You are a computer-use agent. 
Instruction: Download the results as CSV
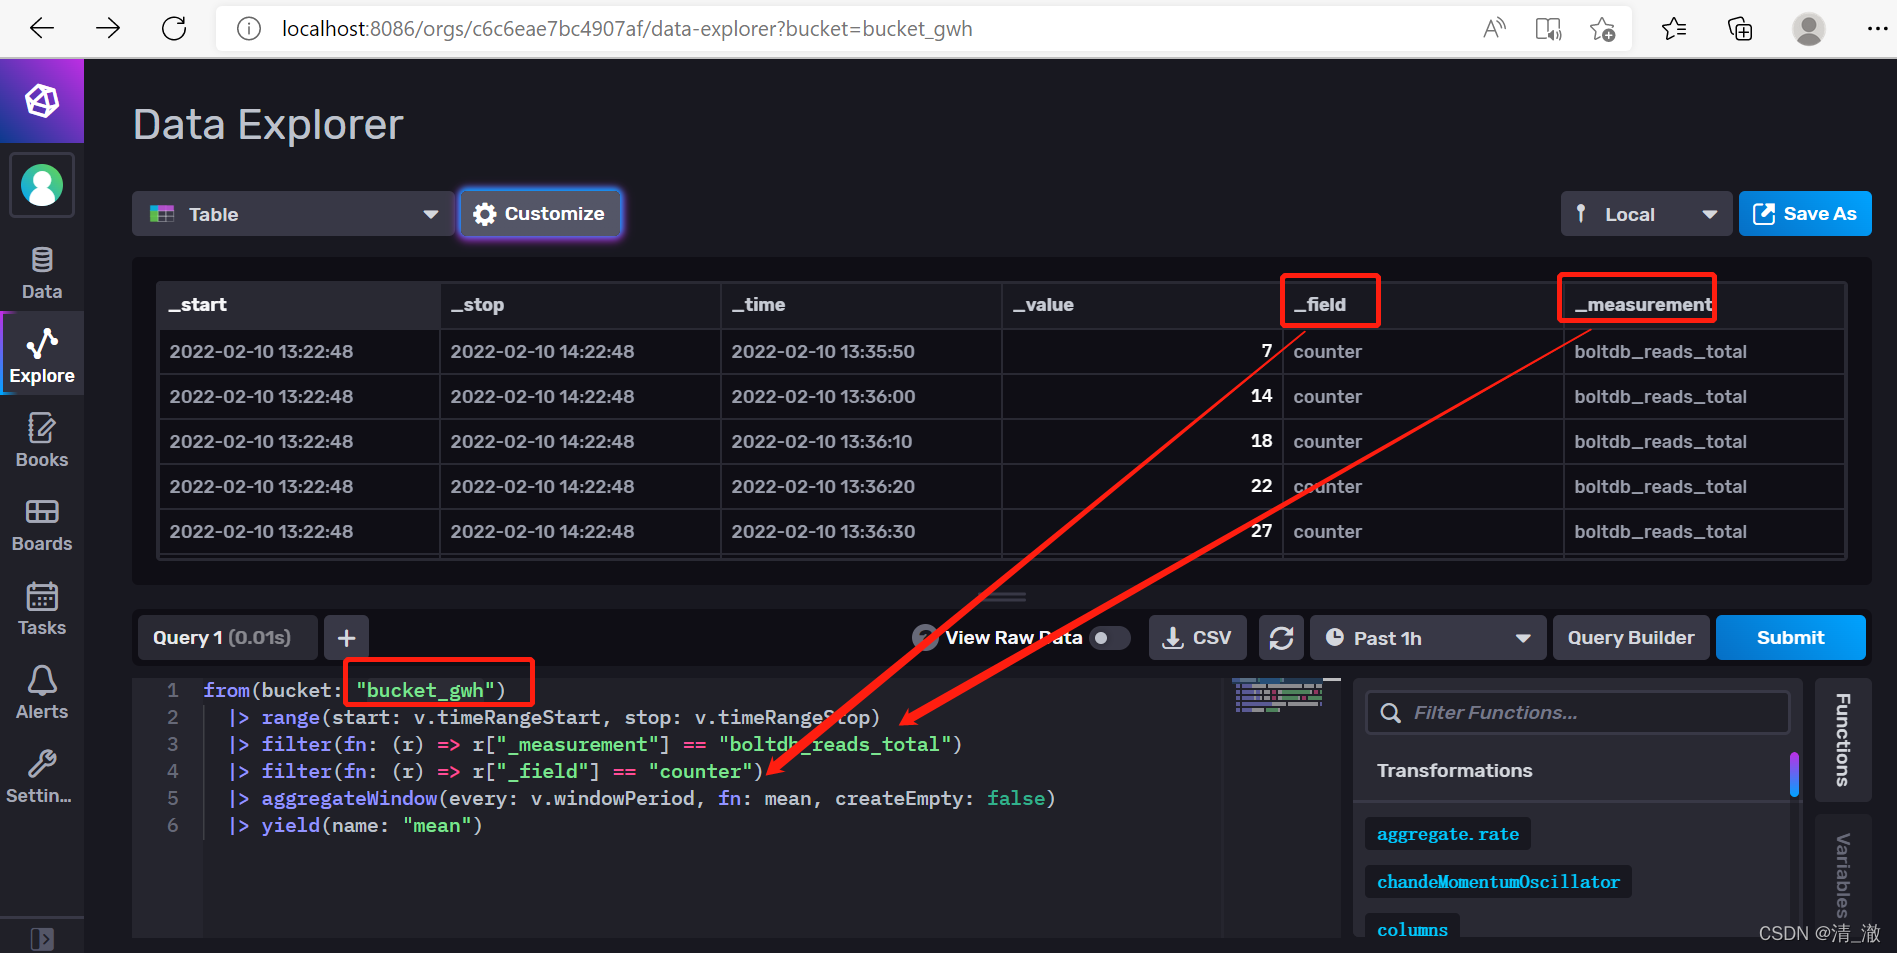[1197, 637]
